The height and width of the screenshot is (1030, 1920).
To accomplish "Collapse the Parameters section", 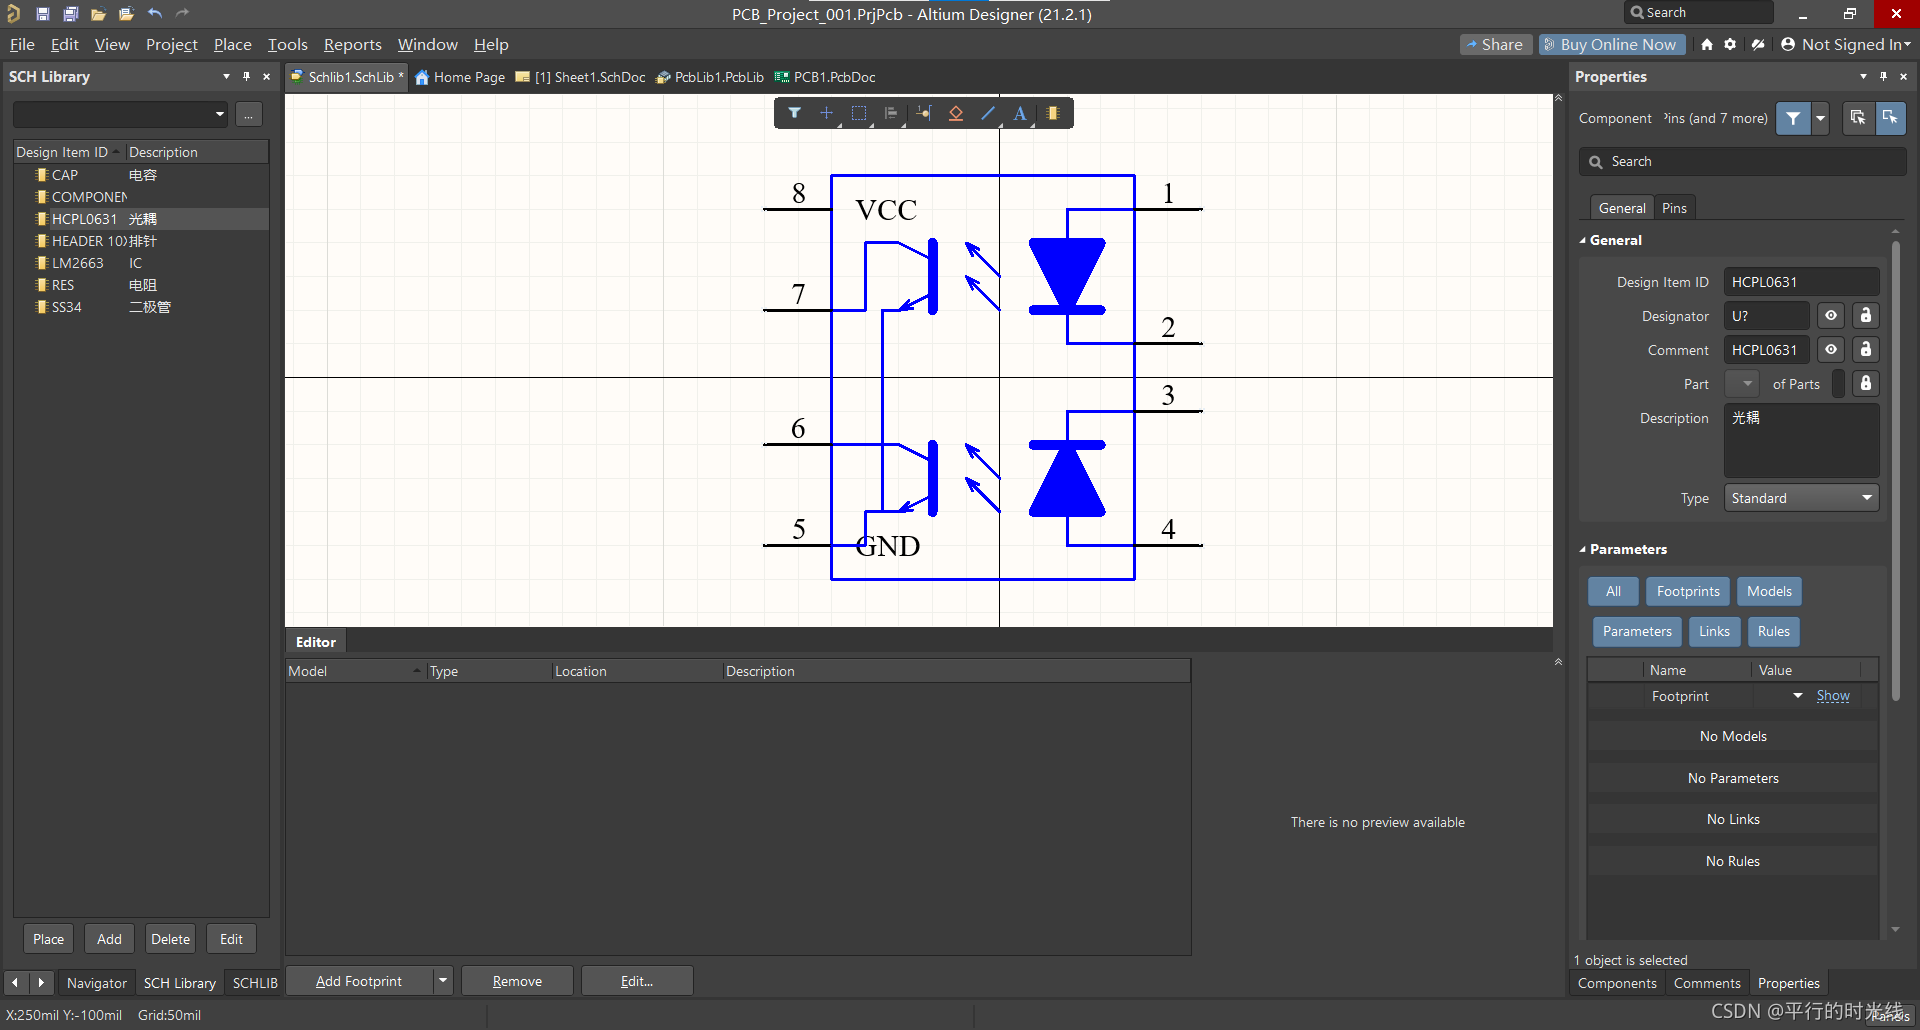I will 1583,549.
